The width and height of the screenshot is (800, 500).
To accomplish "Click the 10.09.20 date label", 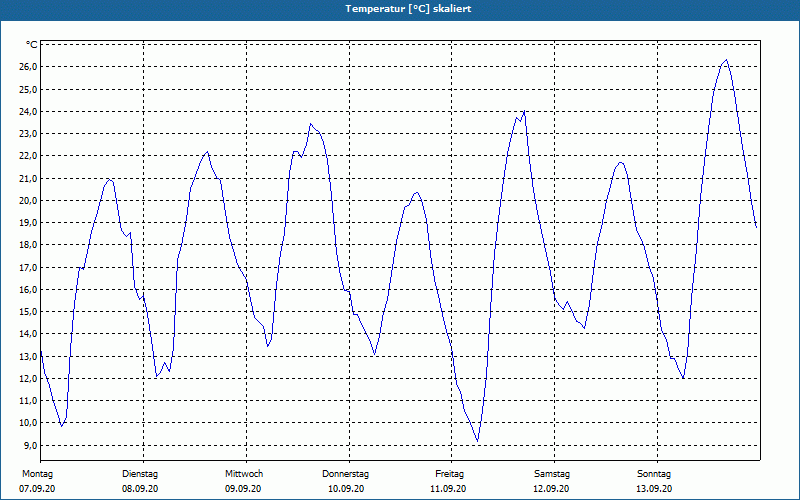I will (x=346, y=489).
